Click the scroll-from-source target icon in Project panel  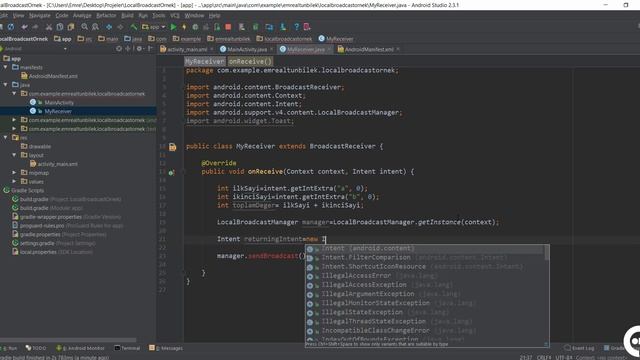pos(119,49)
